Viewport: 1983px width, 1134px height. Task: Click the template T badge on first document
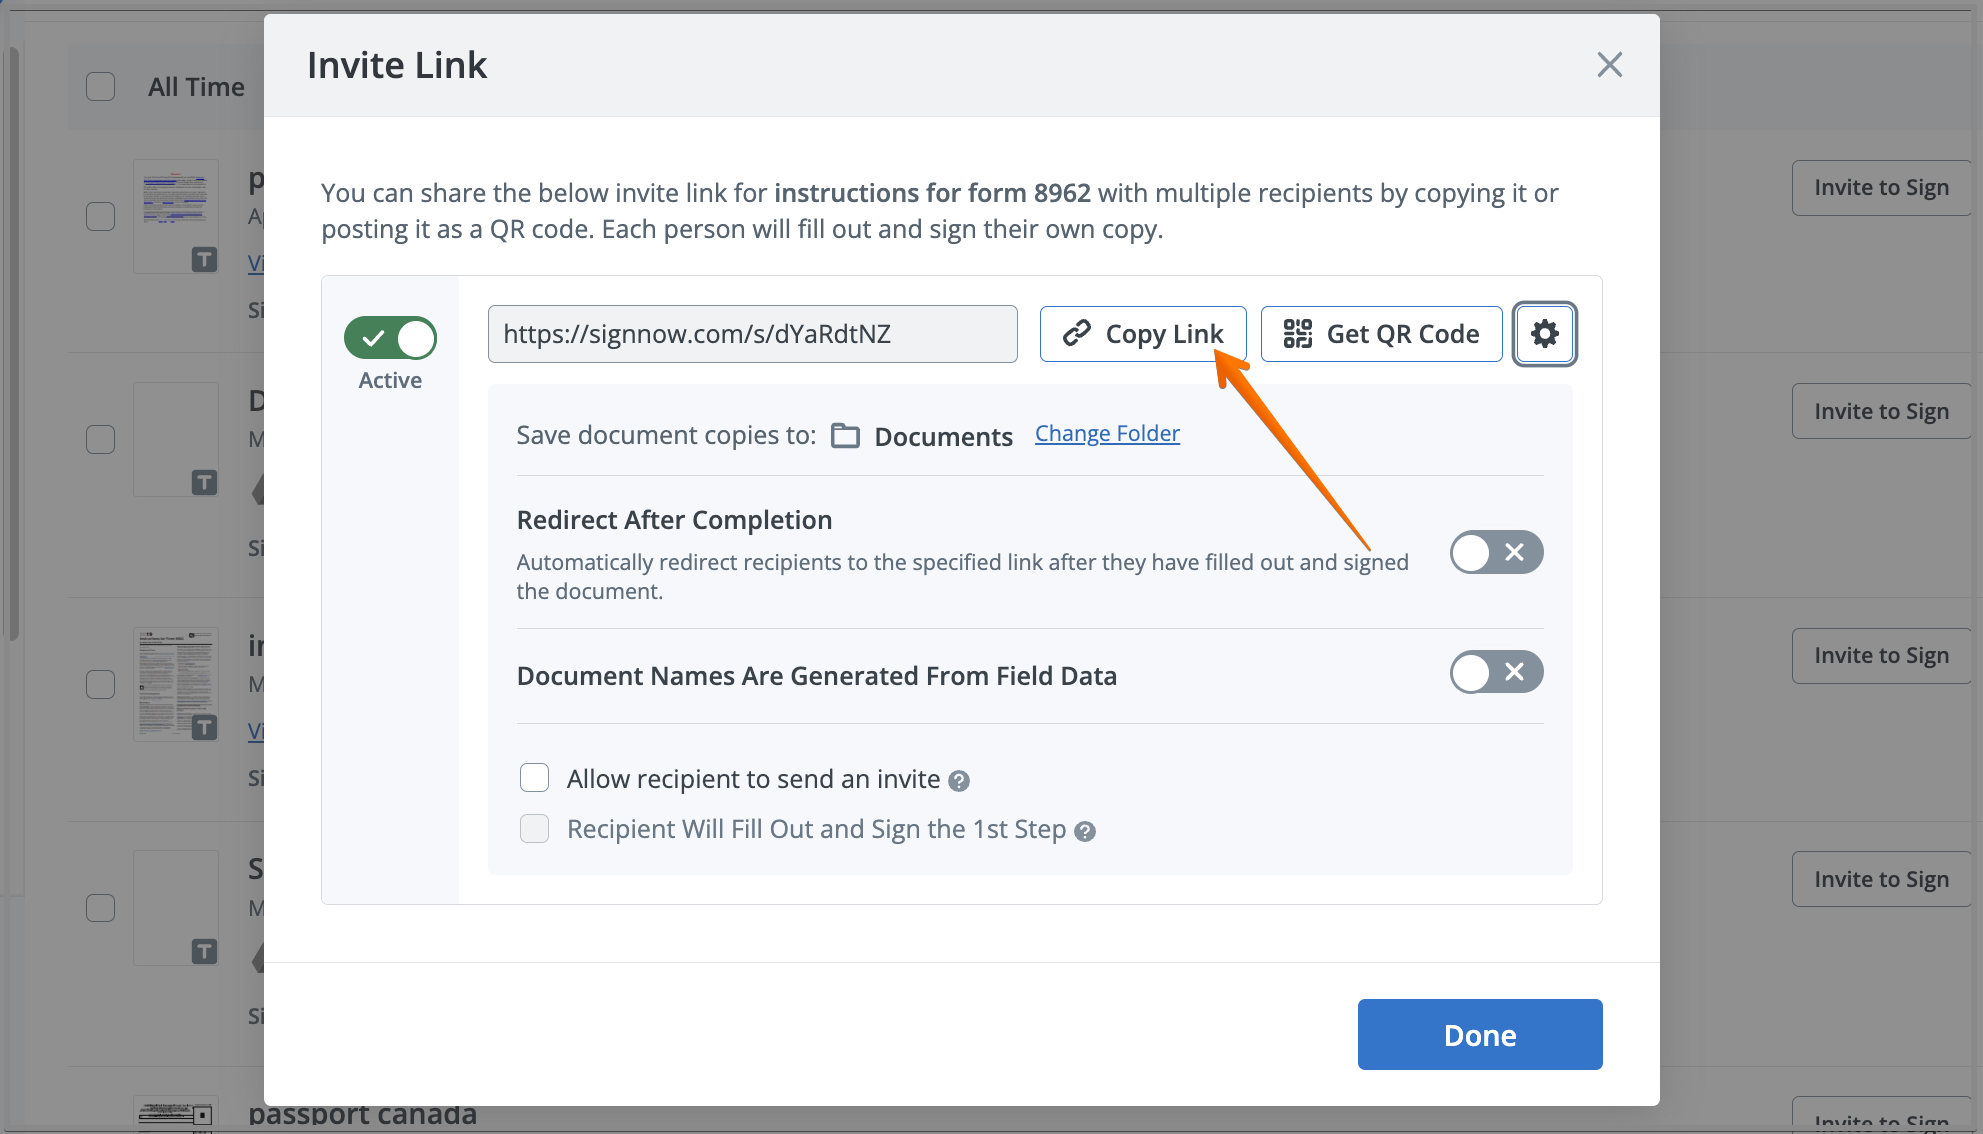(x=204, y=260)
